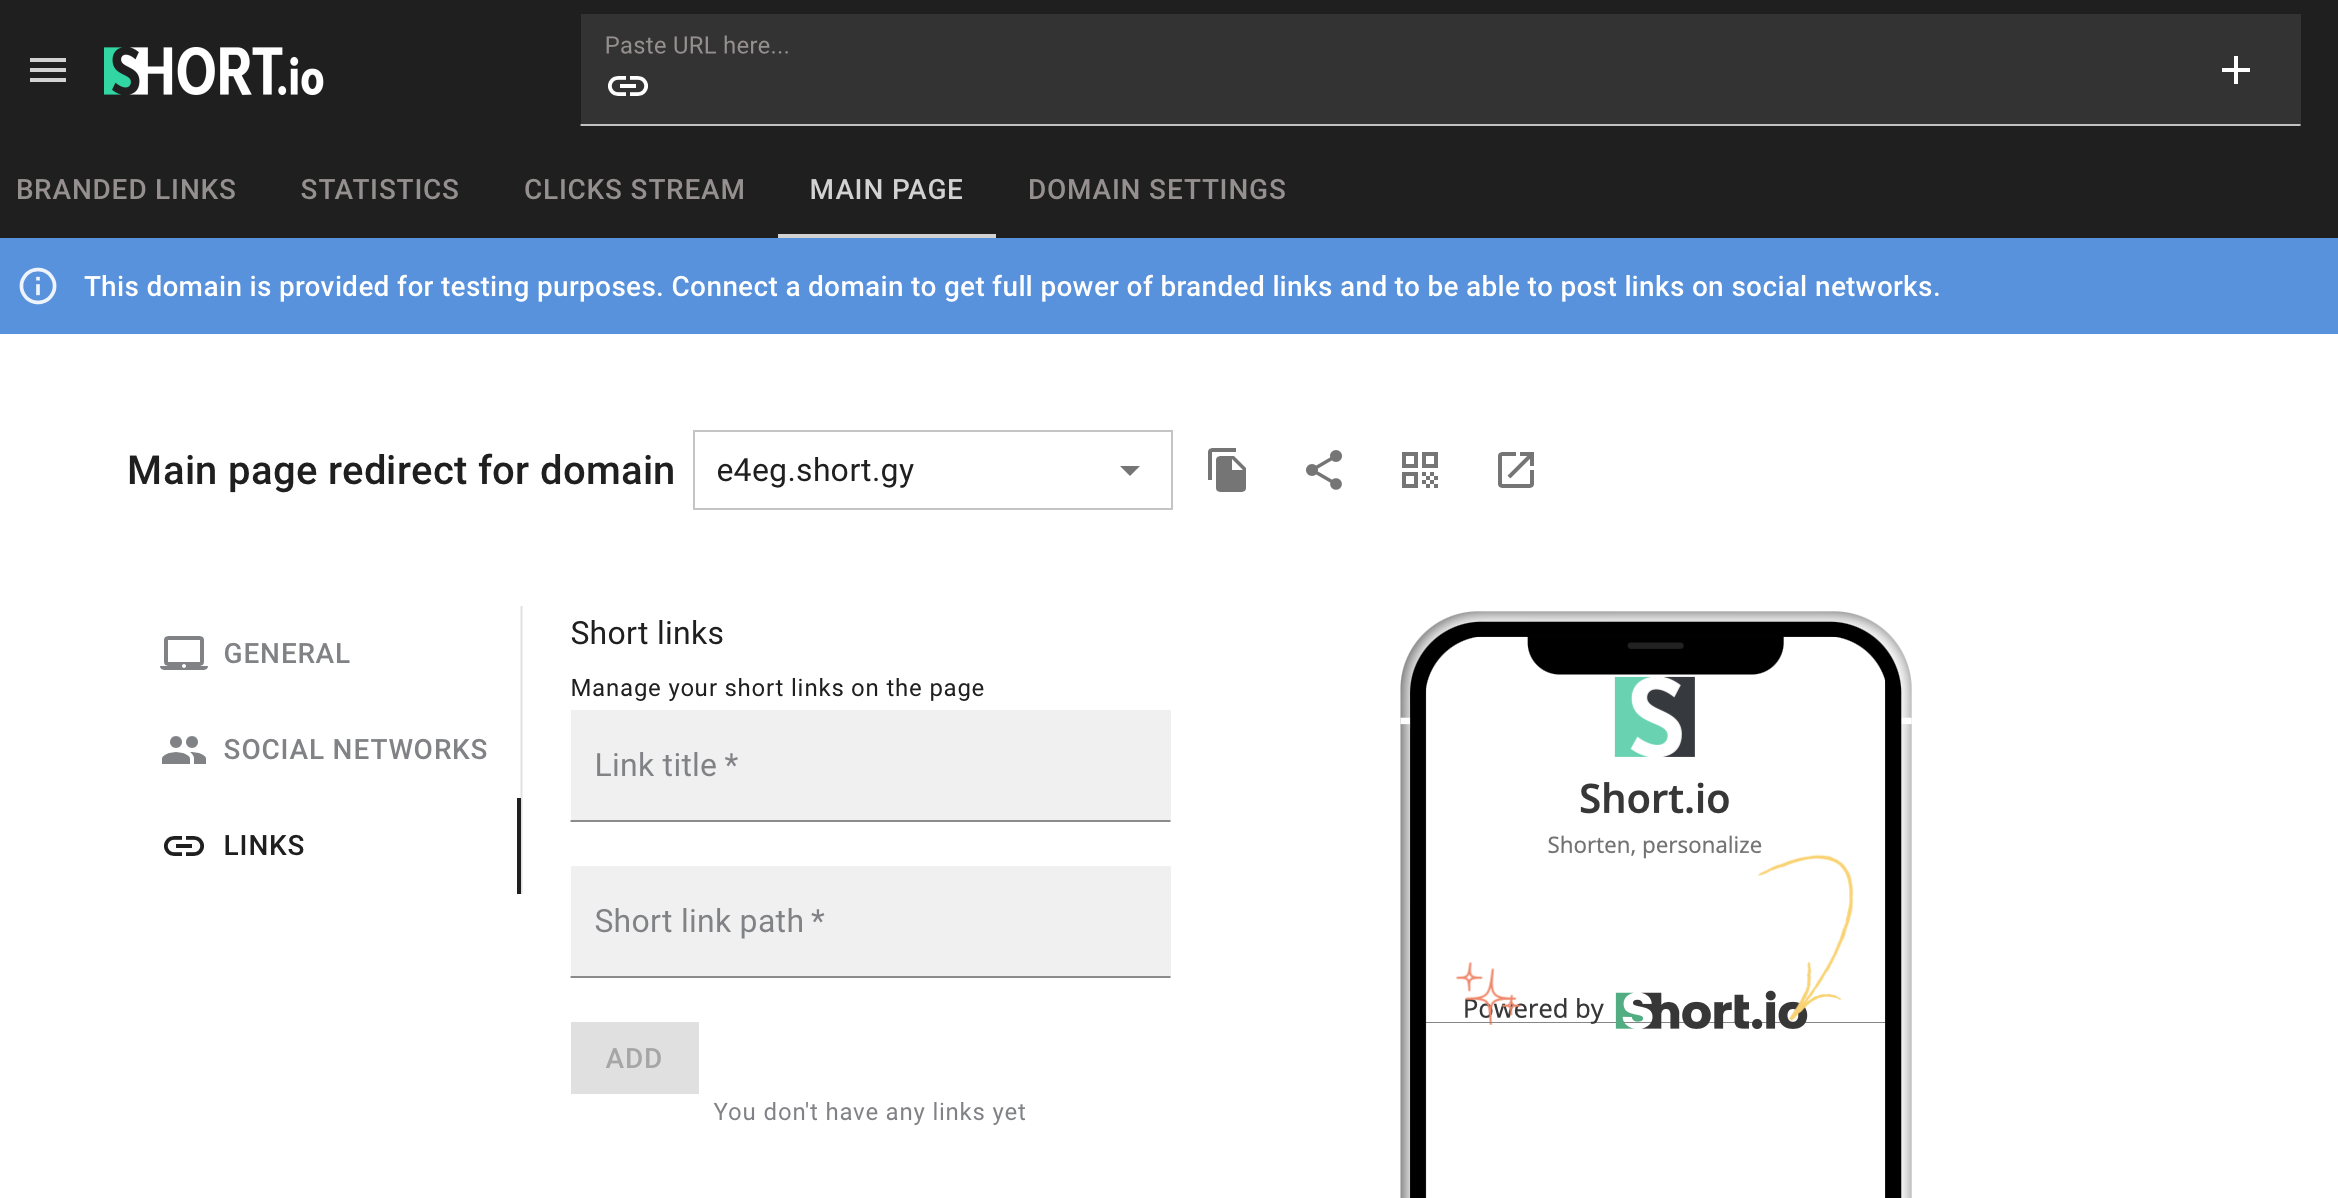Image resolution: width=2338 pixels, height=1198 pixels.
Task: Click the QR code icon
Action: tap(1419, 469)
